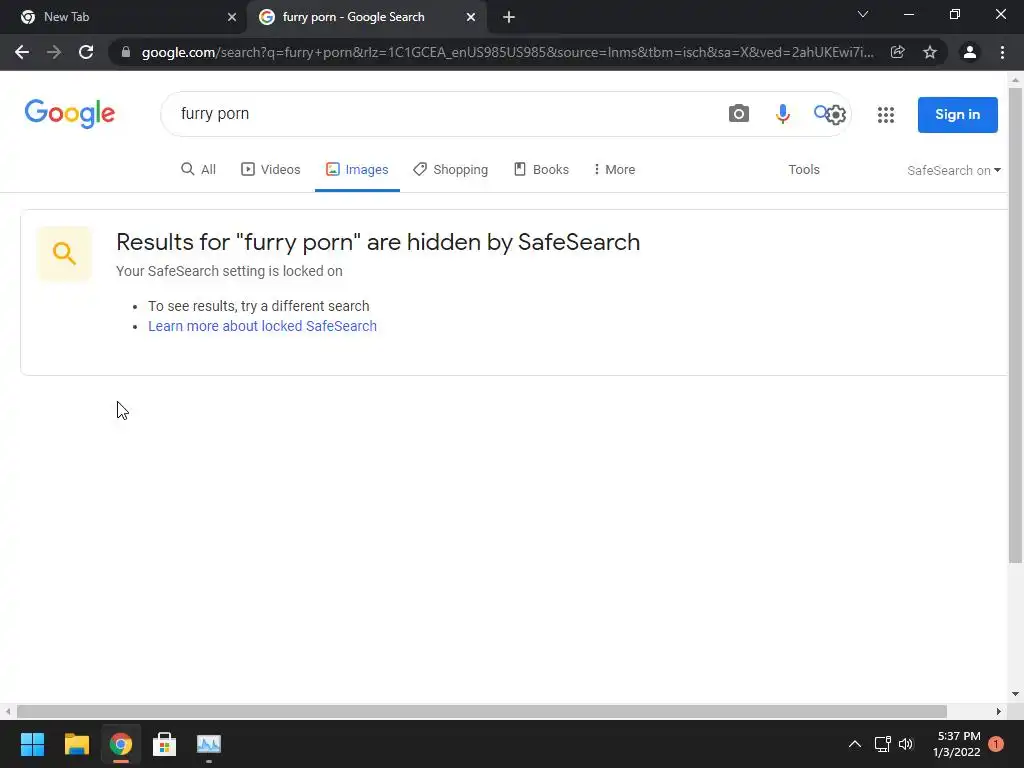This screenshot has width=1024, height=768.
Task: Open File Explorer from taskbar
Action: coord(76,744)
